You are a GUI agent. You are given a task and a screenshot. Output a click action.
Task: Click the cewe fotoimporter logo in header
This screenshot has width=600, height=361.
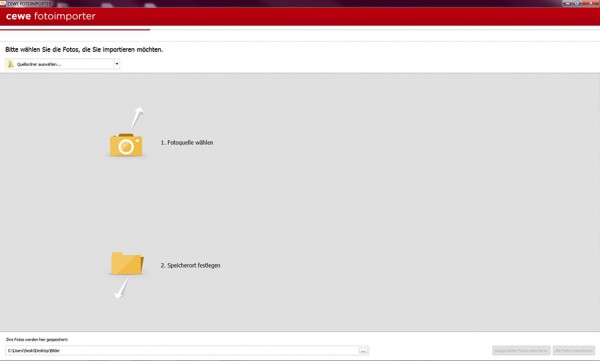pyautogui.click(x=51, y=16)
